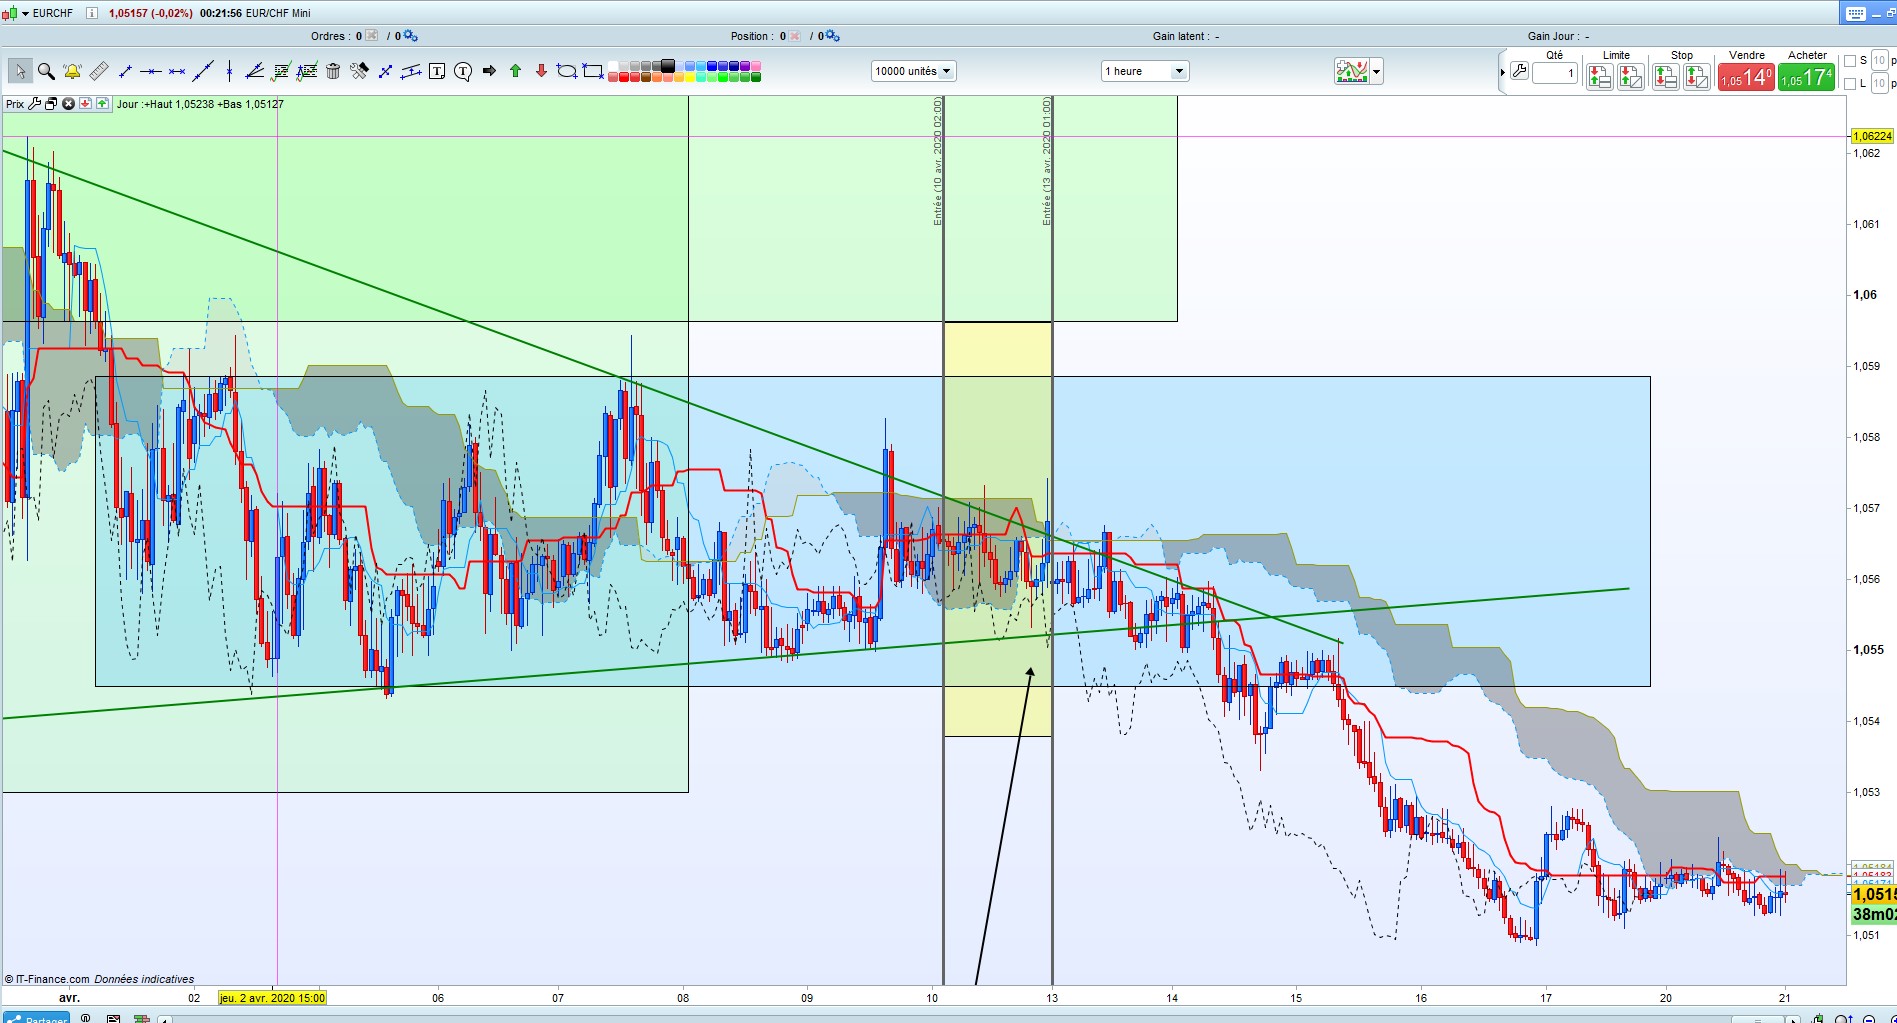The height and width of the screenshot is (1023, 1897).
Task: Open the Position gear settings
Action: point(832,36)
